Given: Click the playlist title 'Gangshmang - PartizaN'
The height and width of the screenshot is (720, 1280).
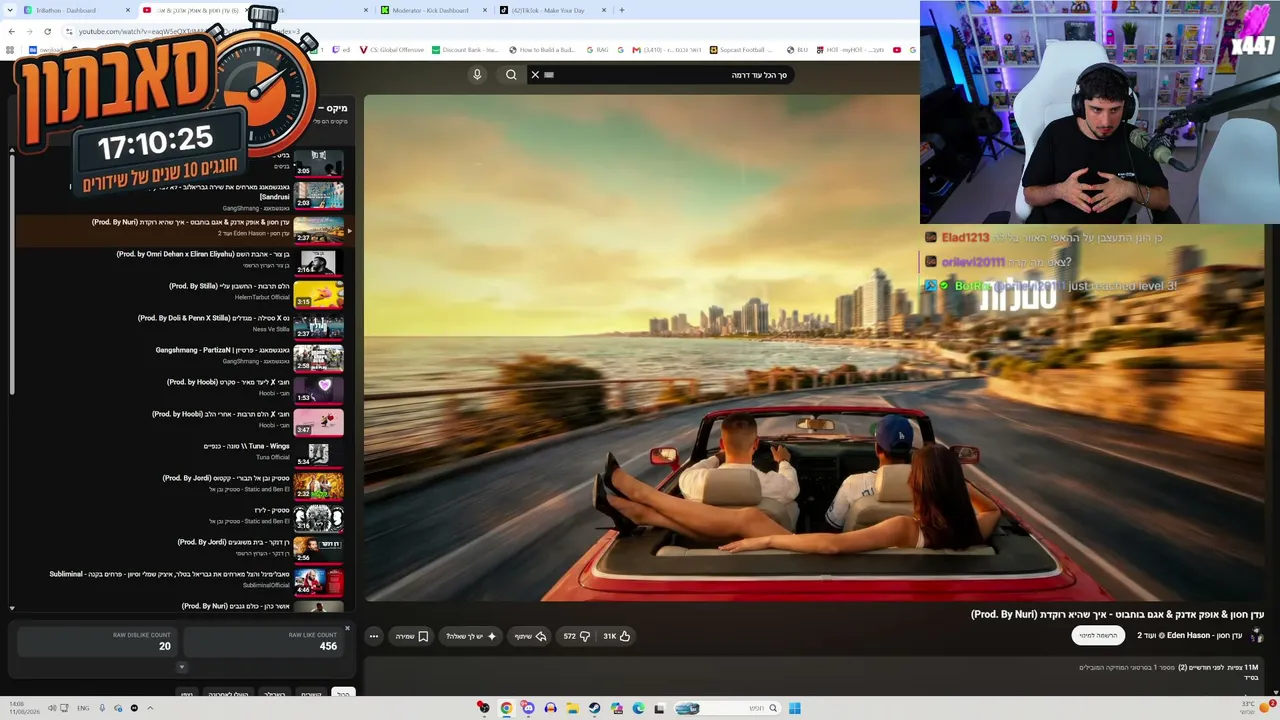Looking at the screenshot, I should pos(222,350).
